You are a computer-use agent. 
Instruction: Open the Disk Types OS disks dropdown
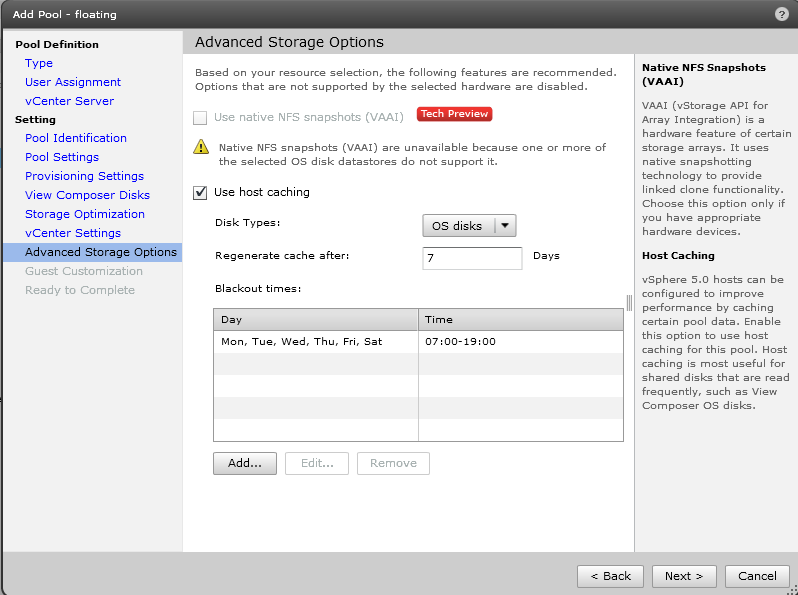[x=469, y=225]
